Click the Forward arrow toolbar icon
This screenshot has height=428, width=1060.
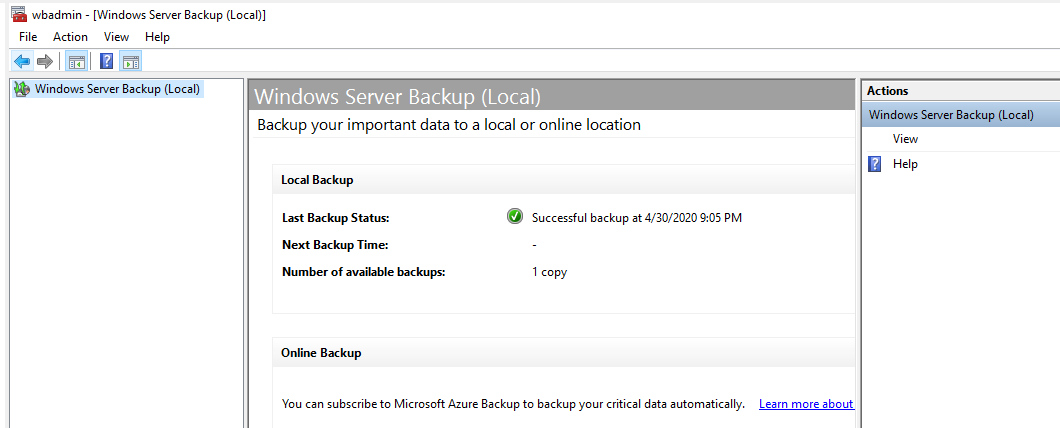[45, 62]
